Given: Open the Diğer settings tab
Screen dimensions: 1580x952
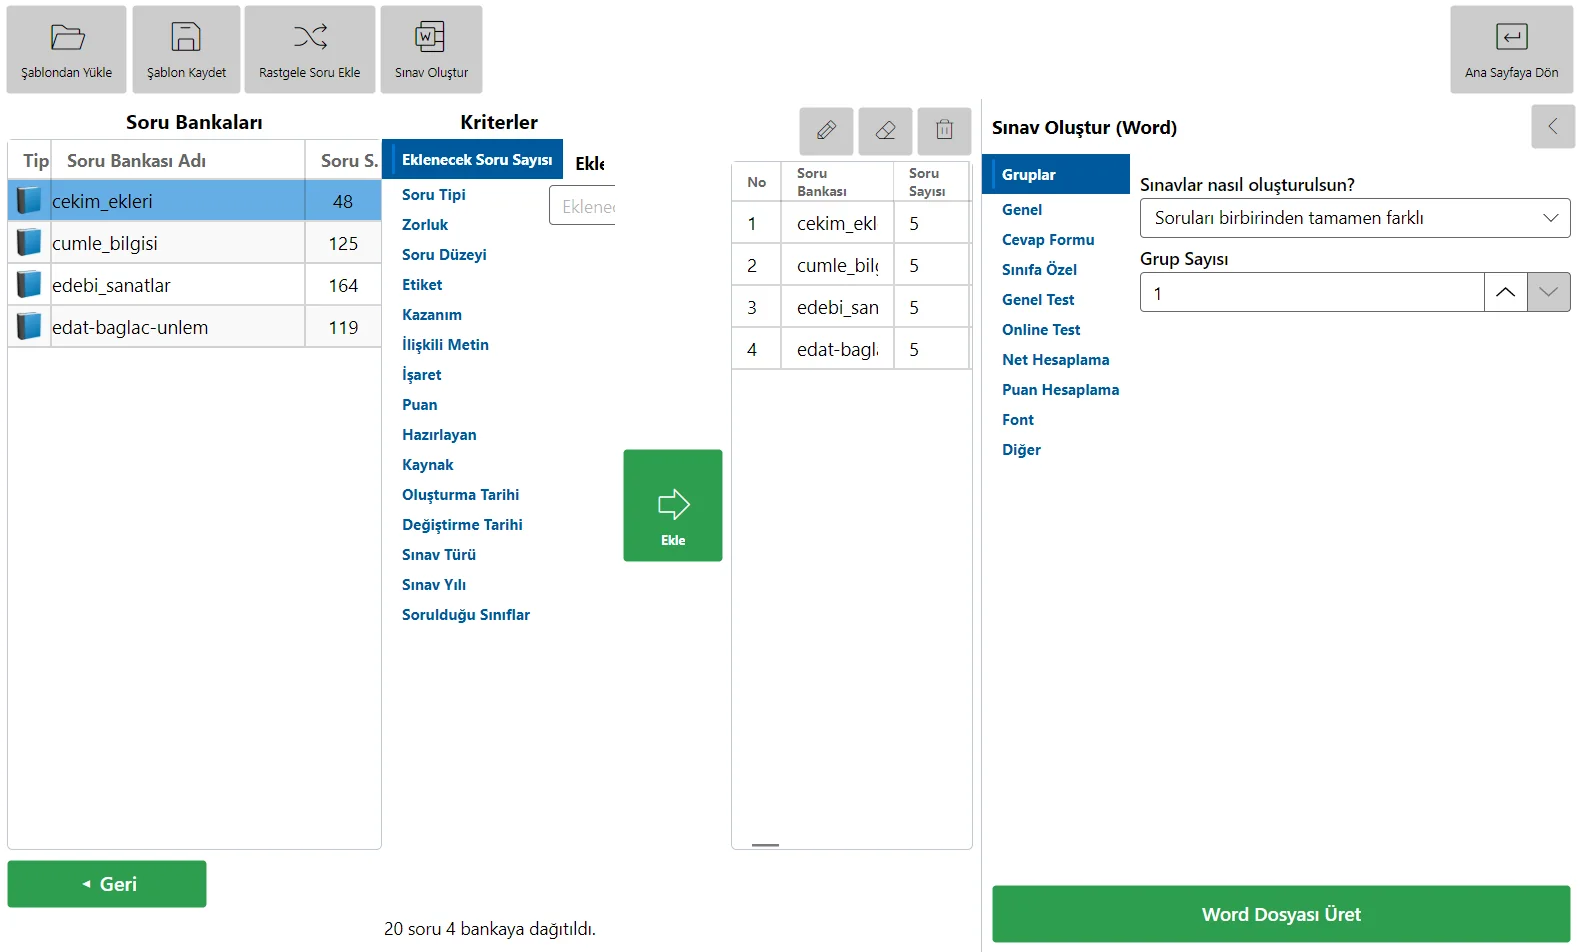Looking at the screenshot, I should coord(1021,450).
